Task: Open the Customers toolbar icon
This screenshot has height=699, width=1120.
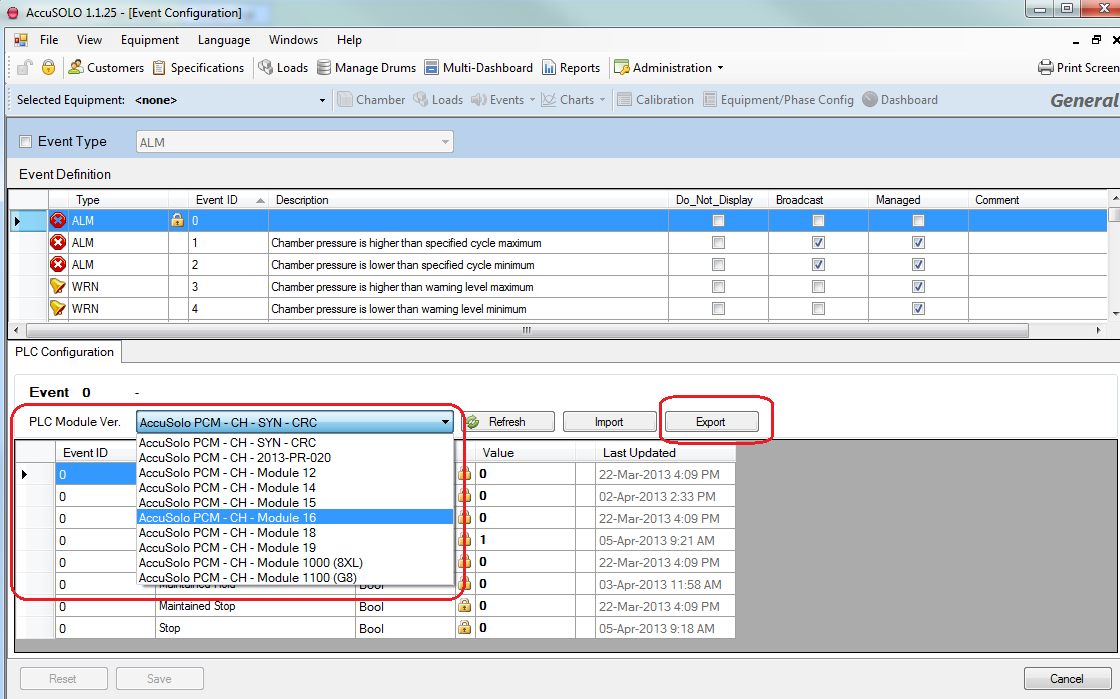Action: pos(76,68)
